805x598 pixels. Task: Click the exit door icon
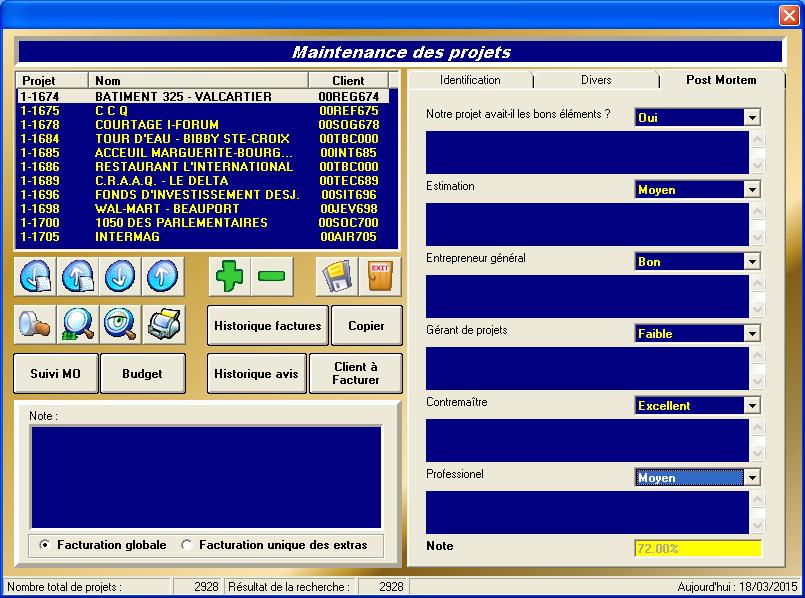[380, 276]
